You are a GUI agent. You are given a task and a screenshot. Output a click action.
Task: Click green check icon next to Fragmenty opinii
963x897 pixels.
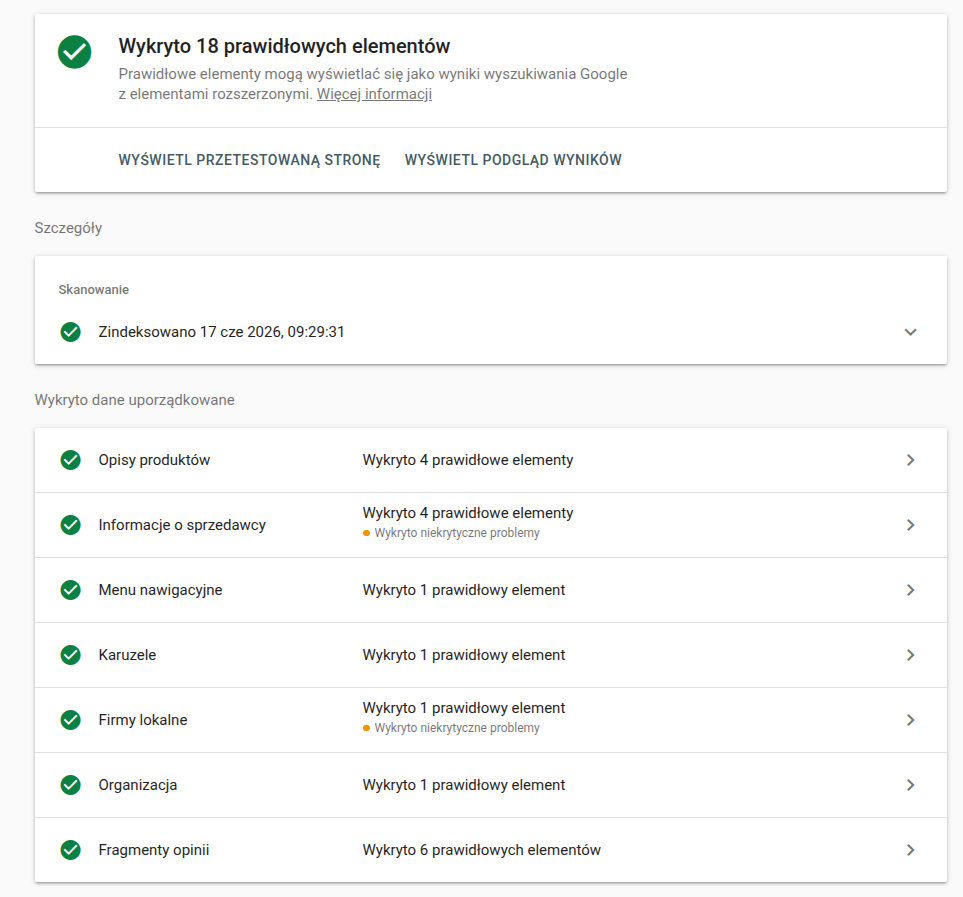[71, 850]
